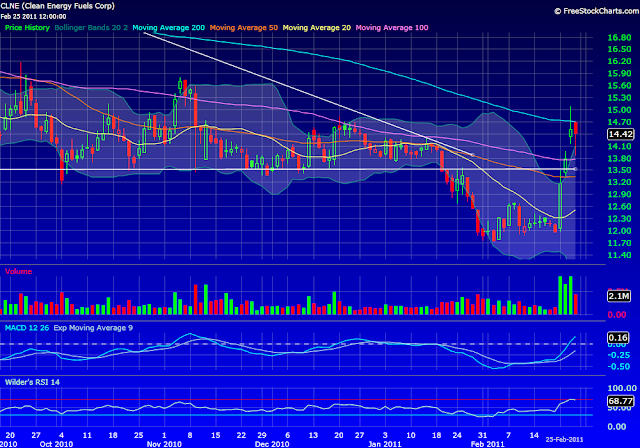Viewport: 640px width, 448px height.
Task: Click the CLNE (Clean Energy Fuels Corp) title
Action: [58, 6]
